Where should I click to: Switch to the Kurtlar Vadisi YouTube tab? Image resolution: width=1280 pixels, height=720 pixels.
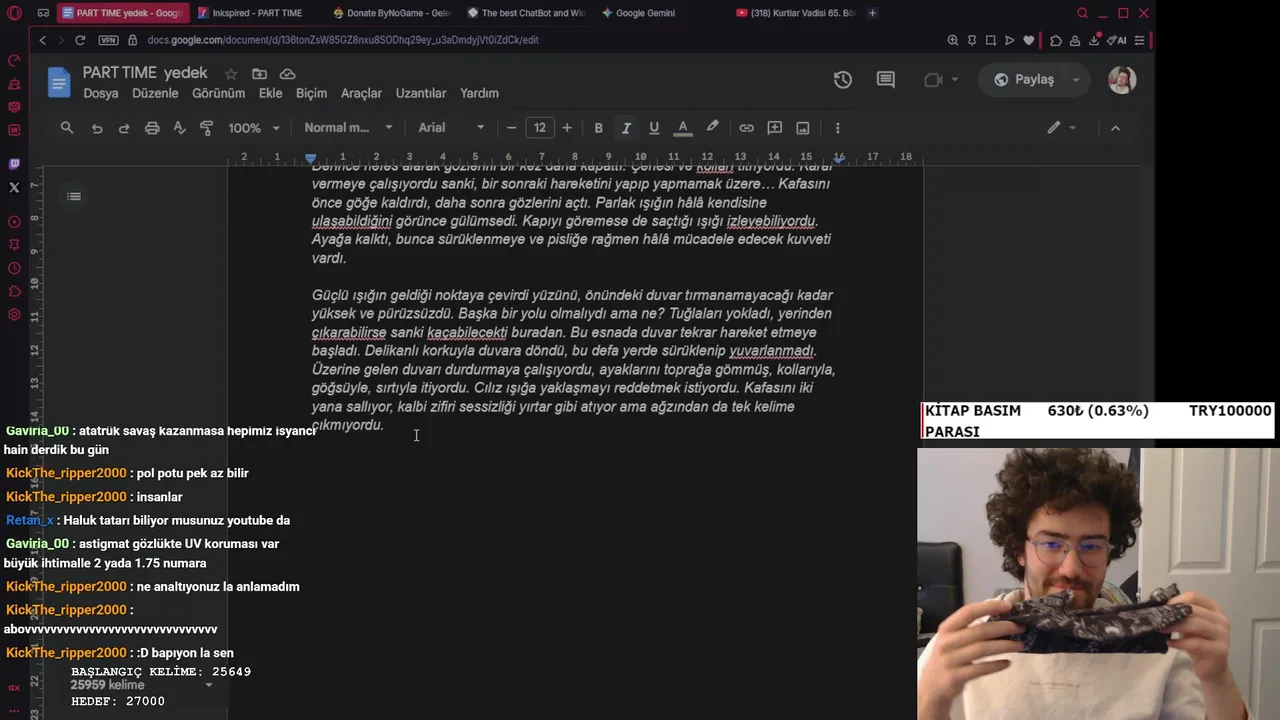pyautogui.click(x=795, y=13)
